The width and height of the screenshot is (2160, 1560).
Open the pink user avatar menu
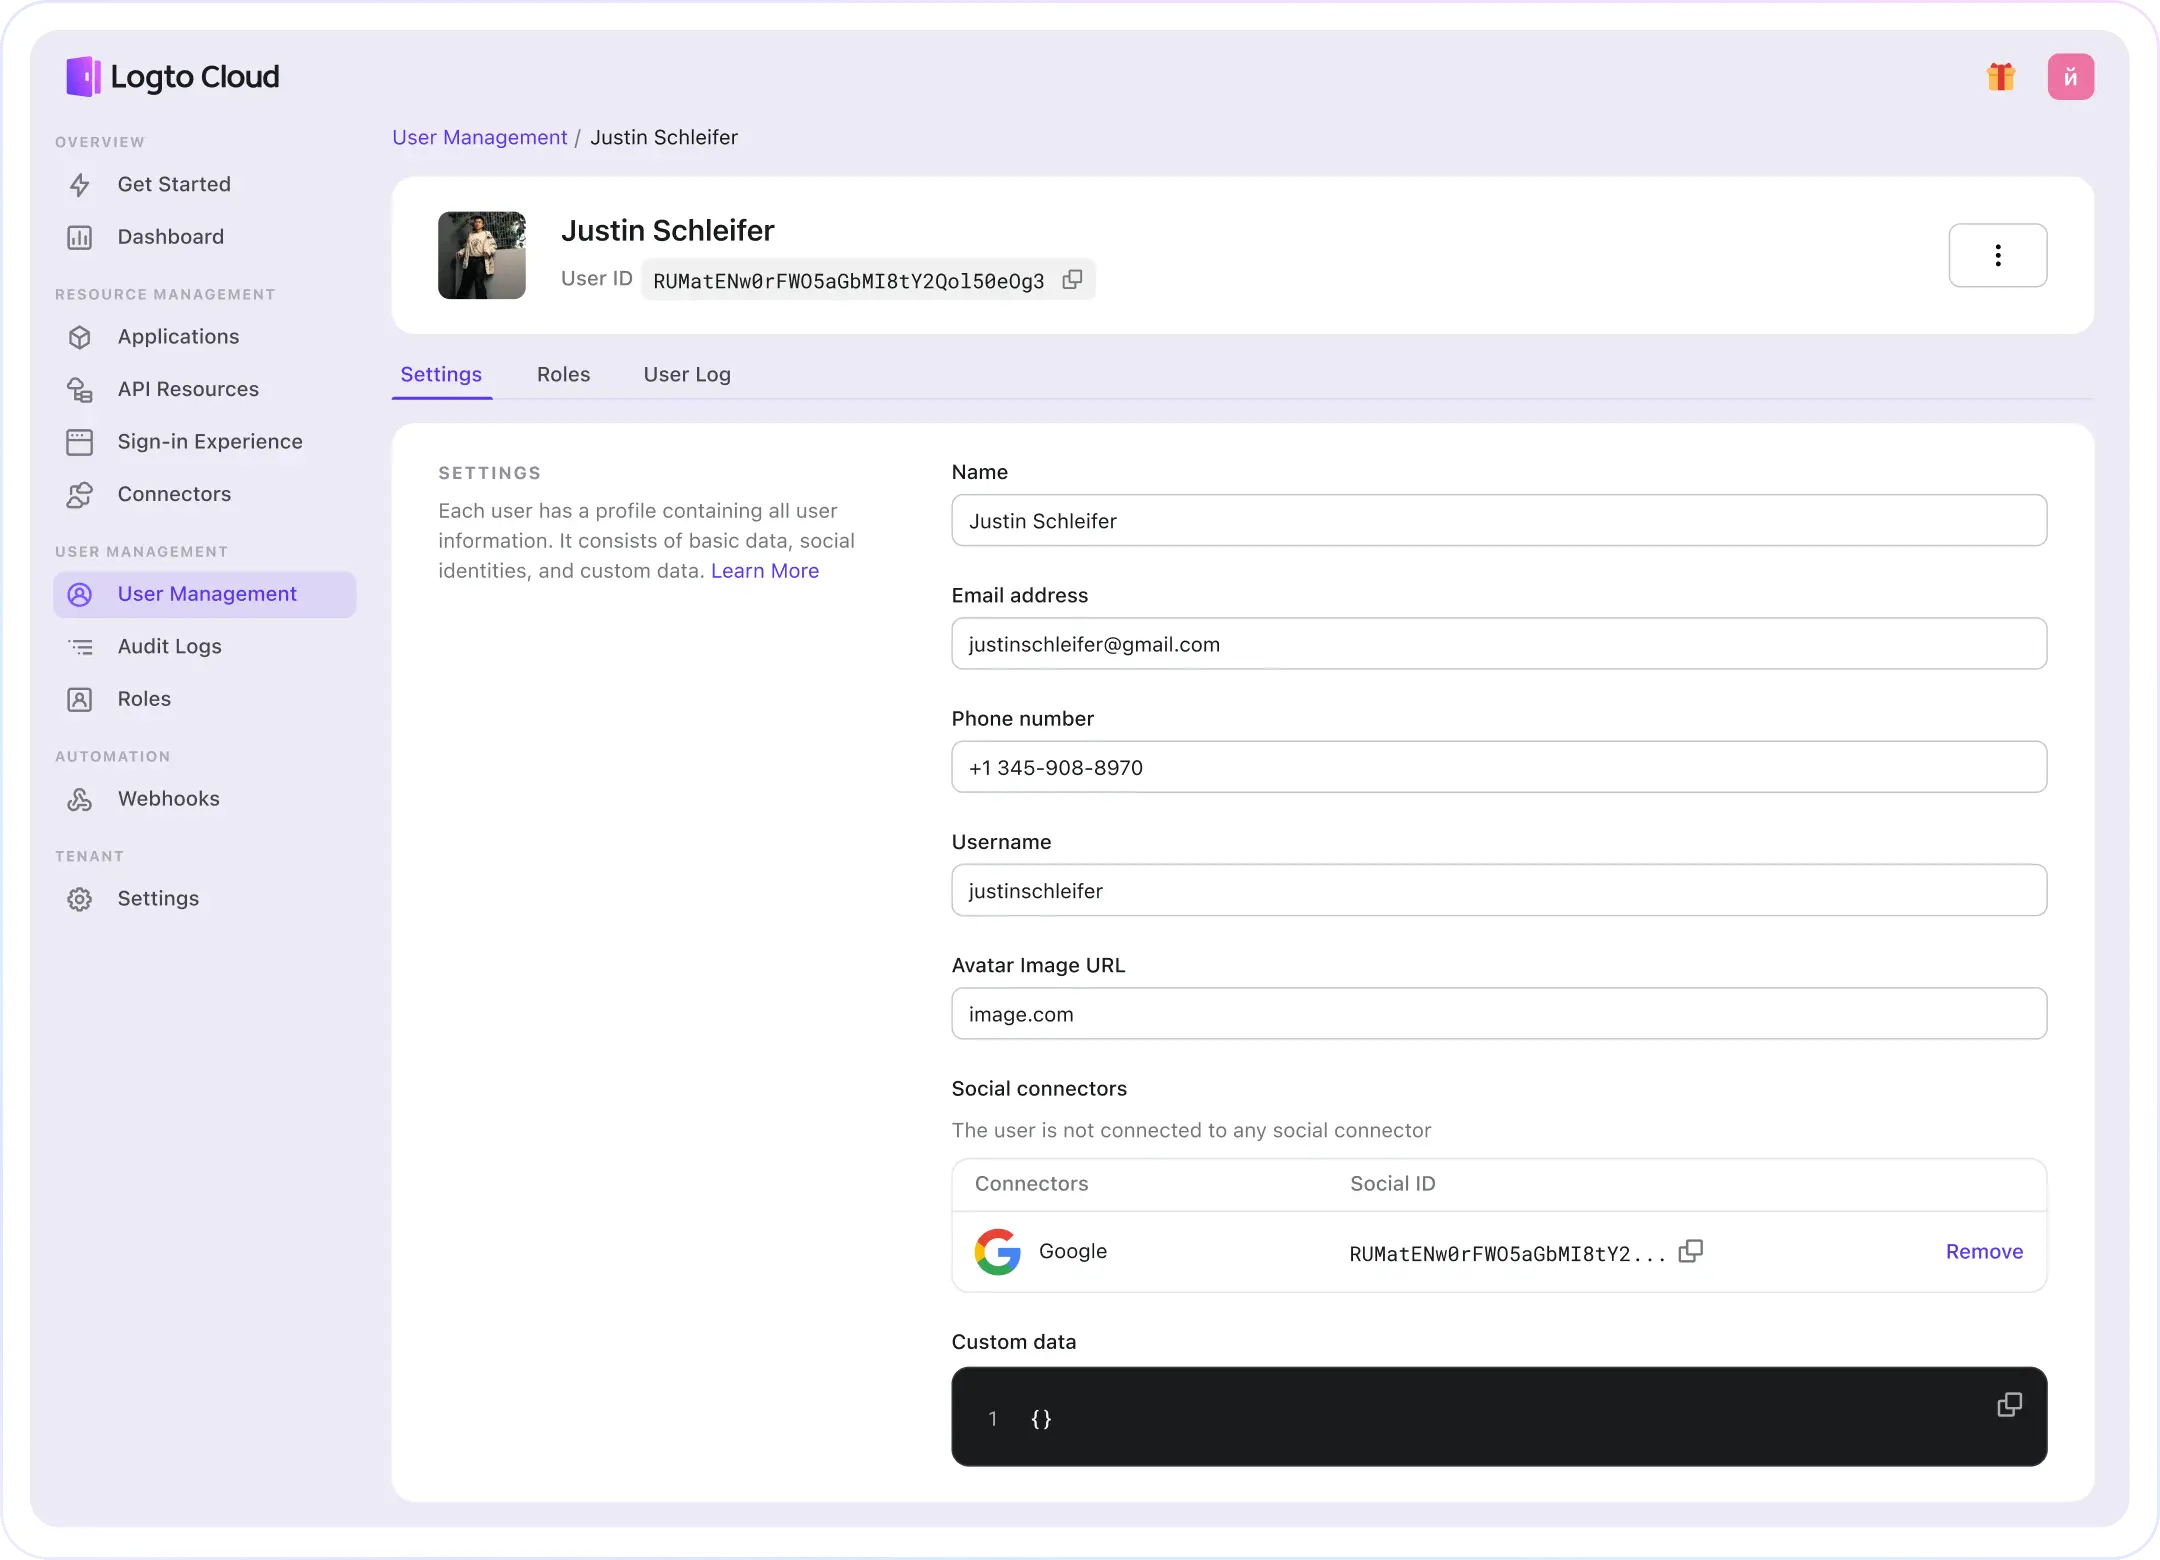pyautogui.click(x=2070, y=77)
